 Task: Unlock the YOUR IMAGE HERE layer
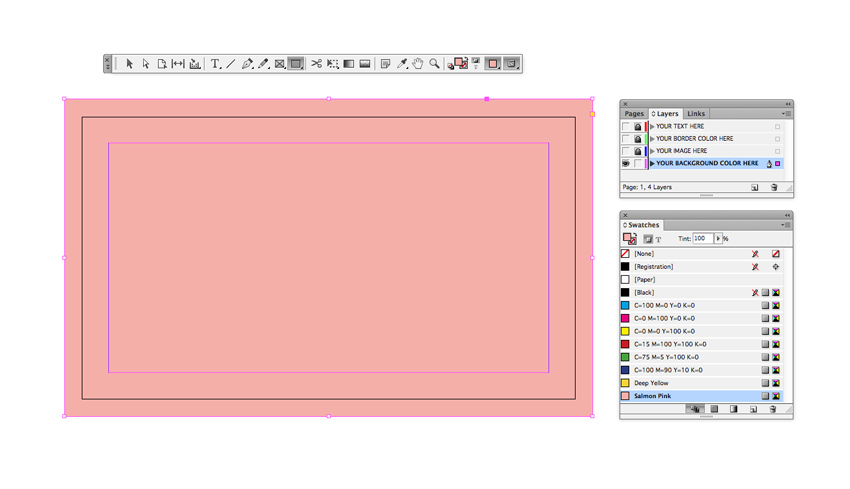click(638, 151)
